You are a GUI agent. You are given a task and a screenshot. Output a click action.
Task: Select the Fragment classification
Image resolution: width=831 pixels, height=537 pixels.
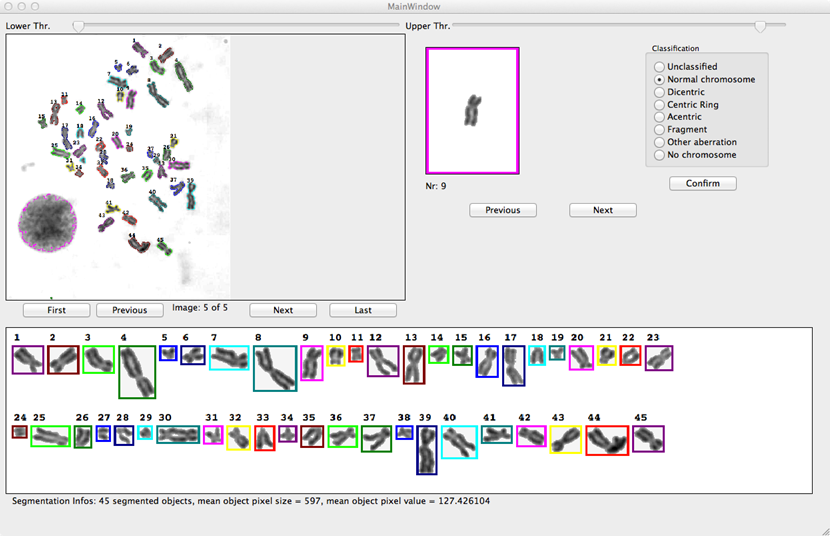tap(660, 130)
